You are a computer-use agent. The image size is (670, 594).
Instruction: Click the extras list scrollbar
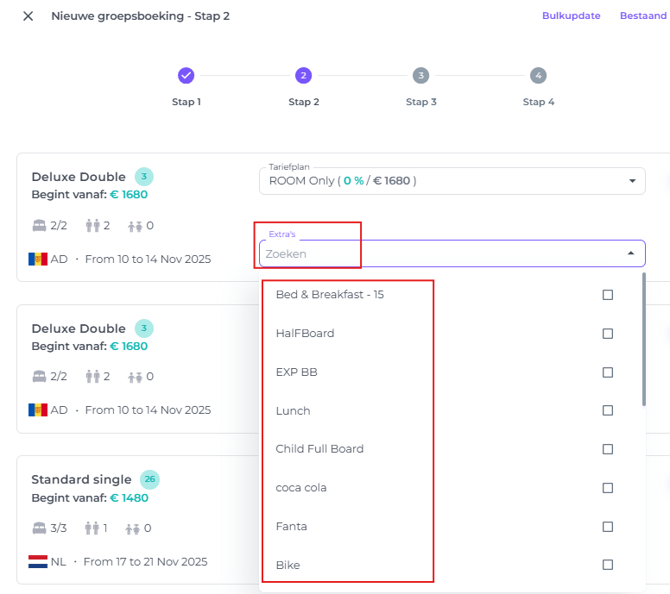coord(644,340)
